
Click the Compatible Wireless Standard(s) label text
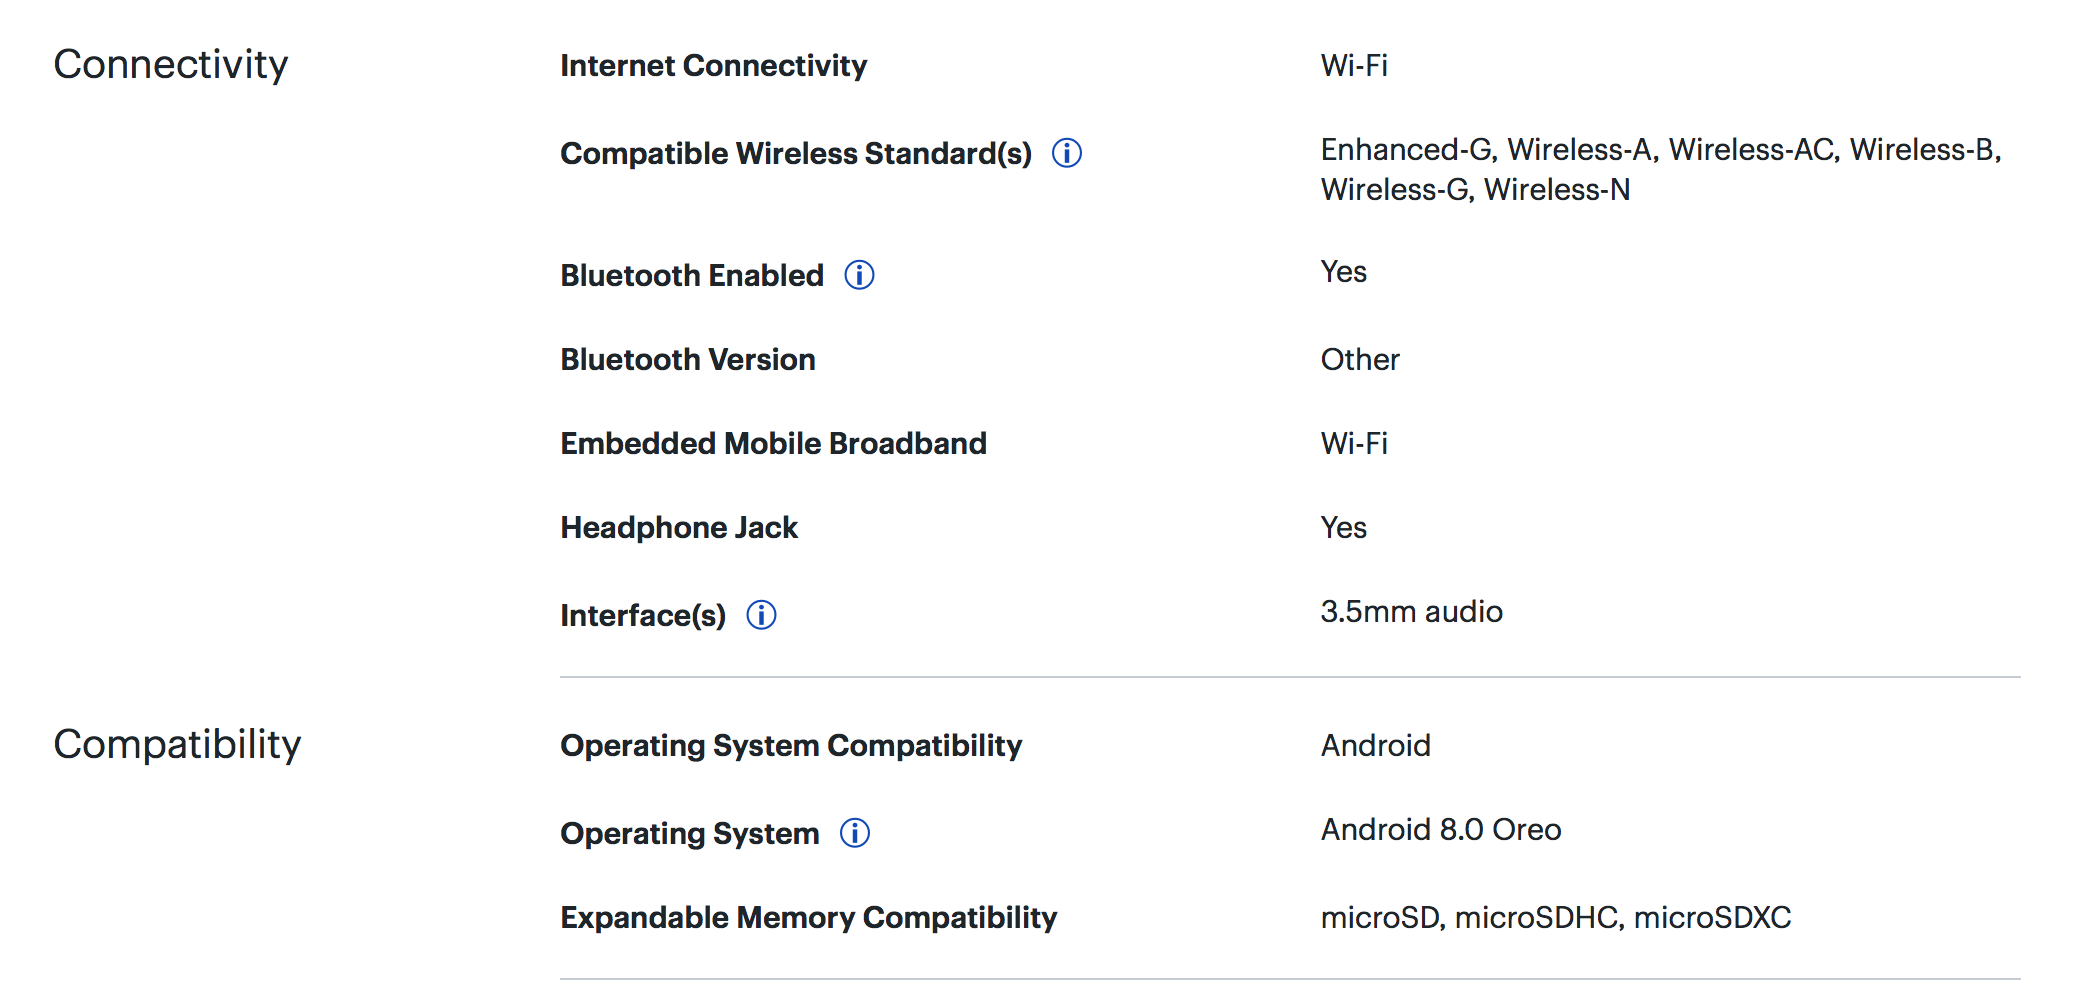pos(795,154)
